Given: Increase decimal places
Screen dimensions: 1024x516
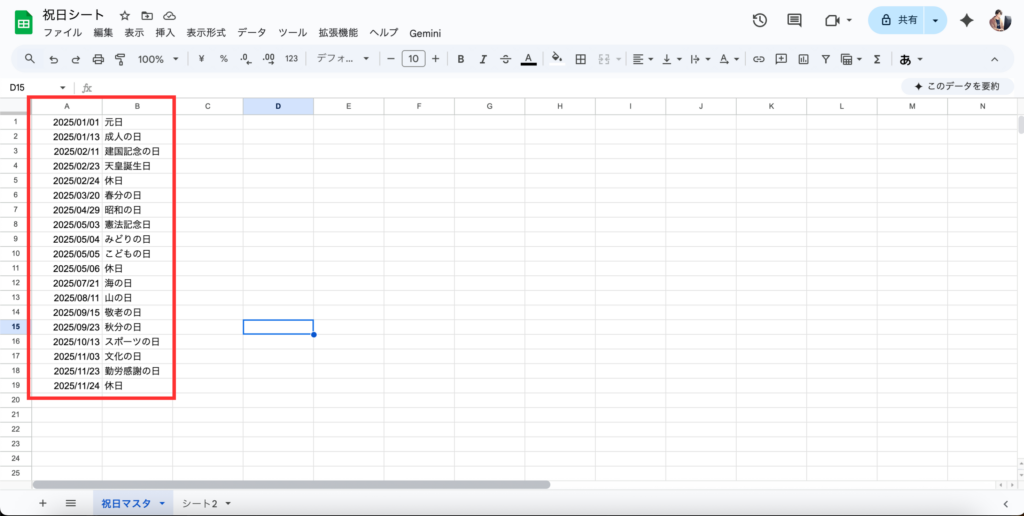Looking at the screenshot, I should point(268,59).
